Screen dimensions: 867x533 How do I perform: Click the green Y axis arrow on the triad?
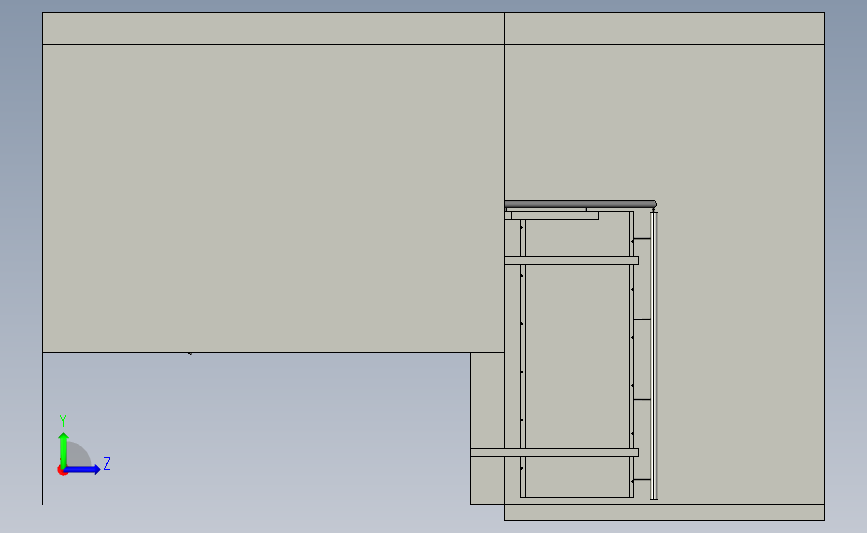[63, 450]
